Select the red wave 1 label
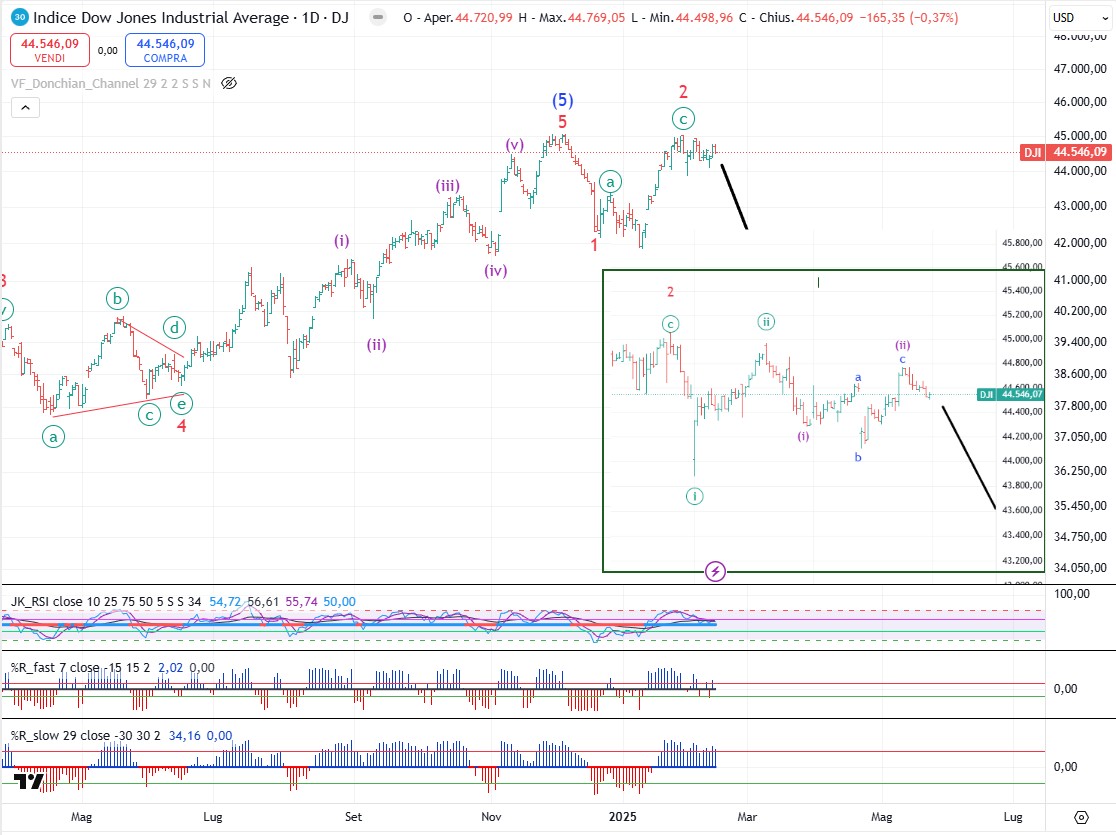Image resolution: width=1116 pixels, height=835 pixels. (594, 245)
